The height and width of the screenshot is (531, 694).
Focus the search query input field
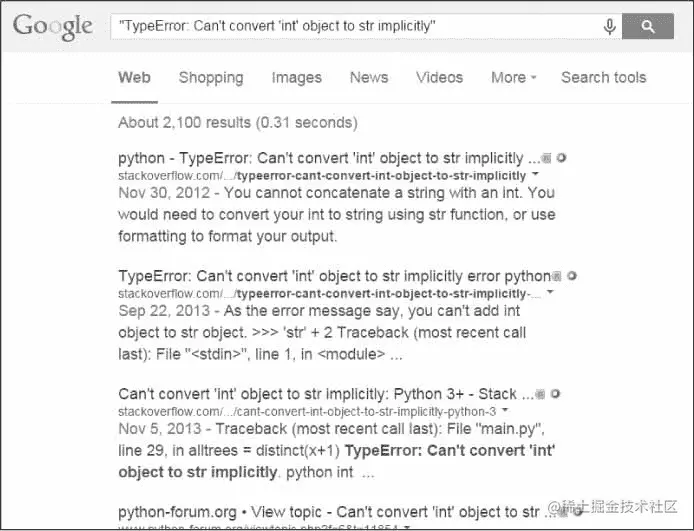coord(356,27)
